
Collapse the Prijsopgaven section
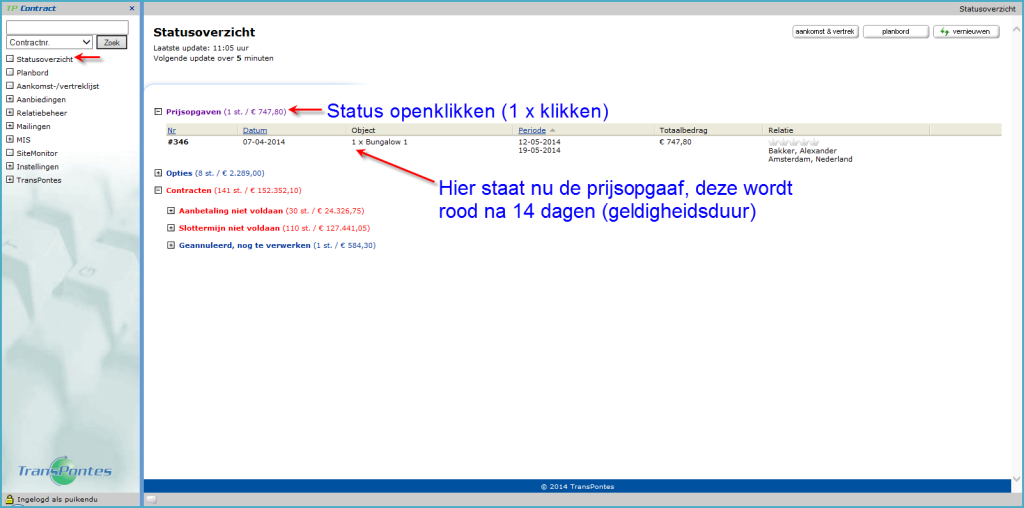158,111
